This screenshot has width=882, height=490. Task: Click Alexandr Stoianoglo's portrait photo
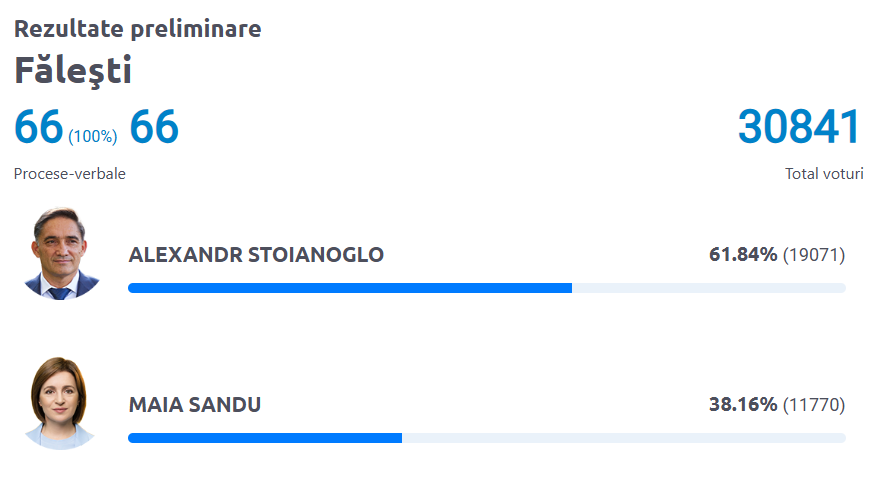[59, 255]
